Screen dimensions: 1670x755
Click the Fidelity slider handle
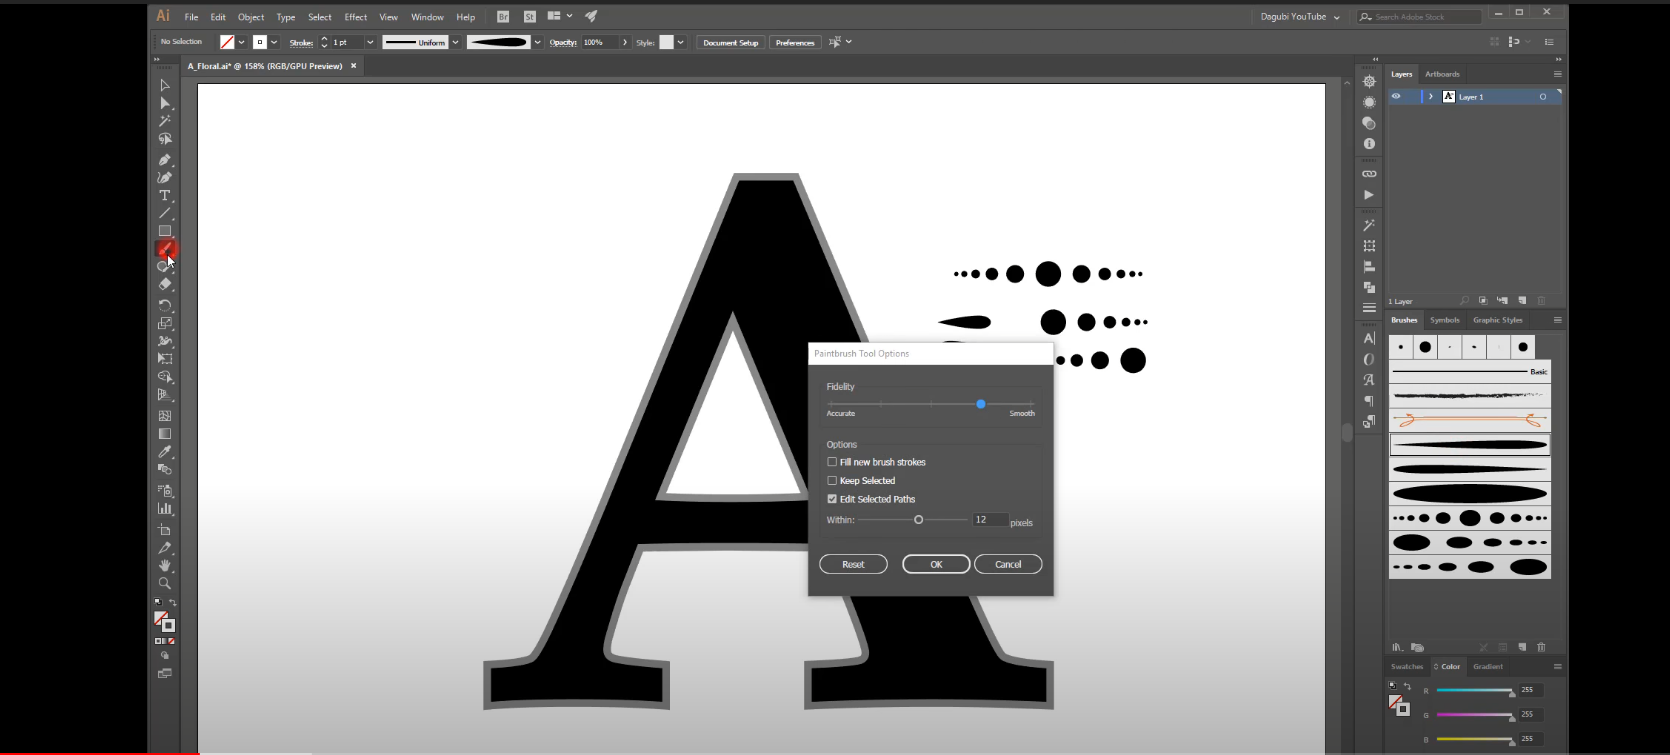click(x=981, y=404)
